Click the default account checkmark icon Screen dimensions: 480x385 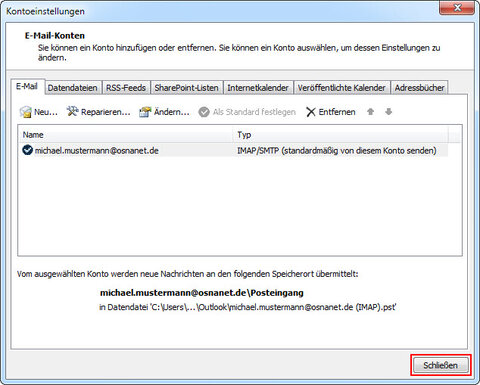point(27,150)
